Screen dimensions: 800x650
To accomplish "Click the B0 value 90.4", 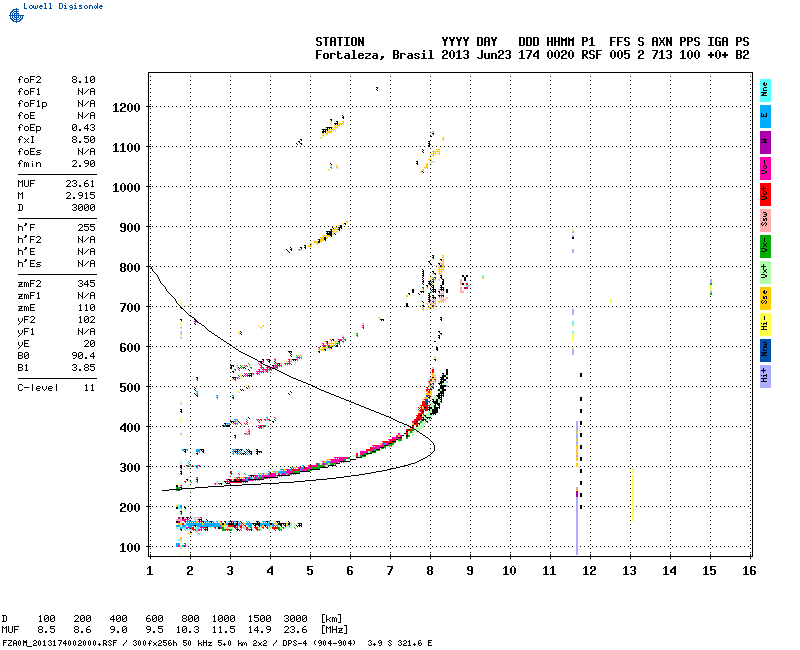I will click(x=83, y=356).
